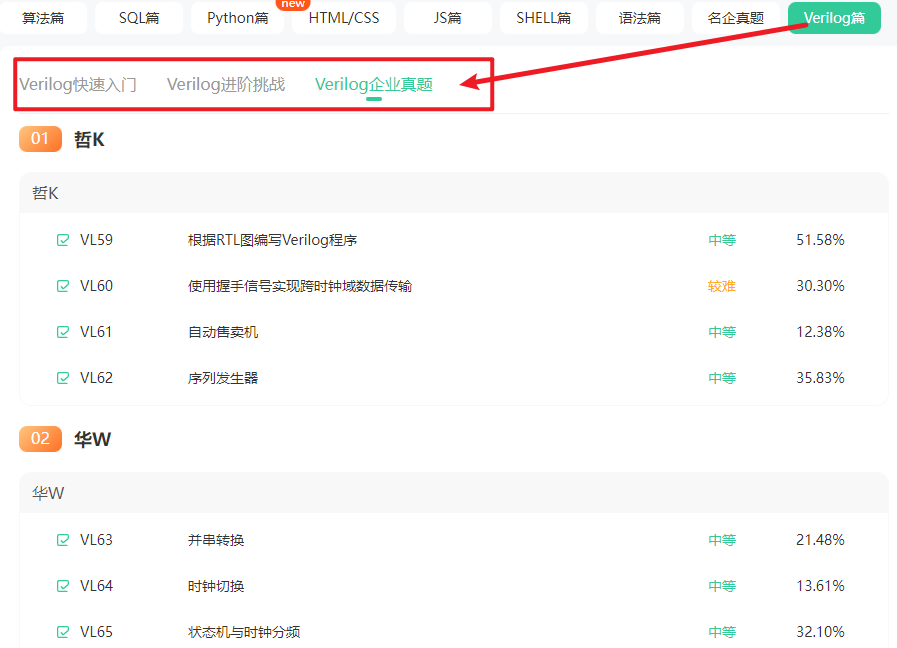
Task: Click the 12.38% pass rate value
Action: click(820, 332)
